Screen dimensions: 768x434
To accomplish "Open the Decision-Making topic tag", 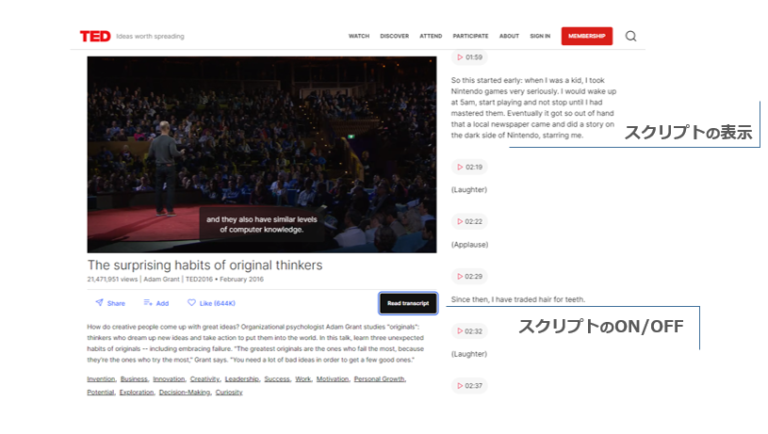I will click(x=184, y=393).
